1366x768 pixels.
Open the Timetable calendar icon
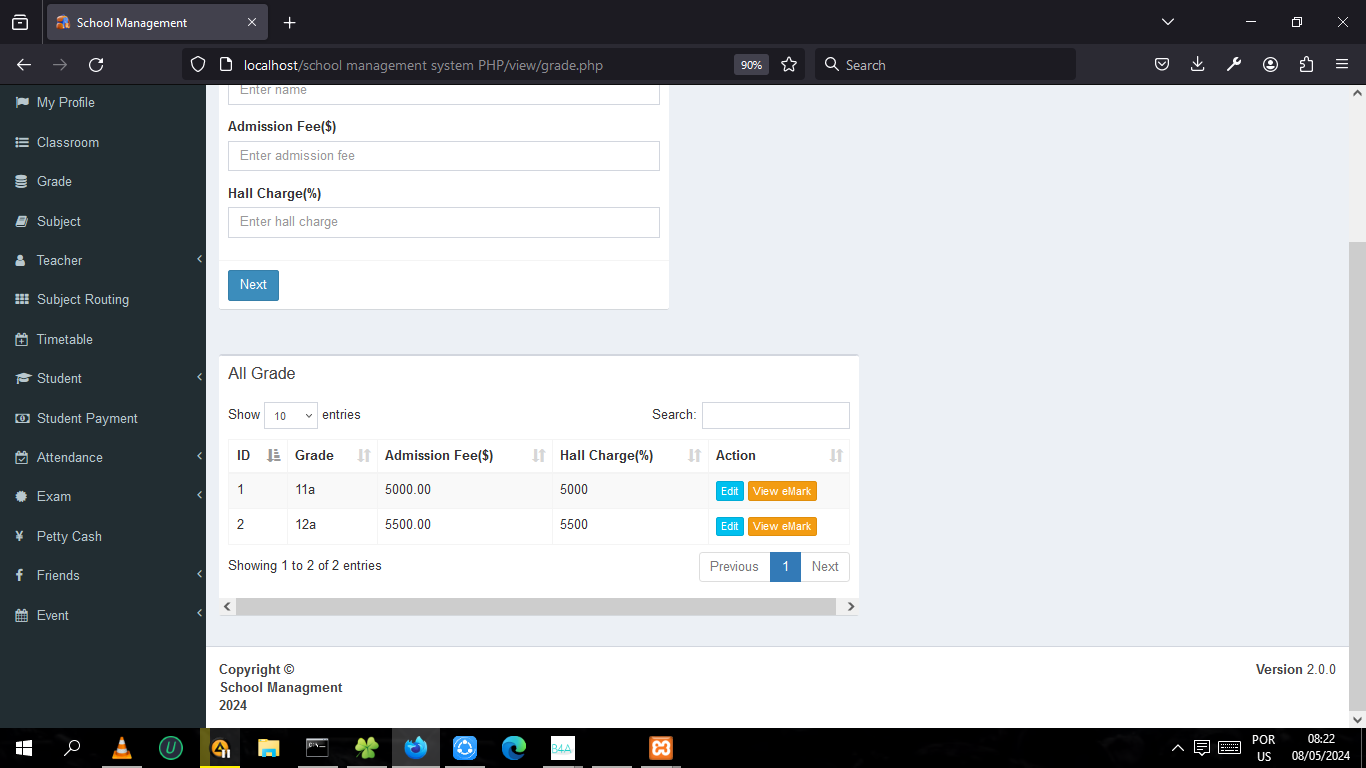22,339
